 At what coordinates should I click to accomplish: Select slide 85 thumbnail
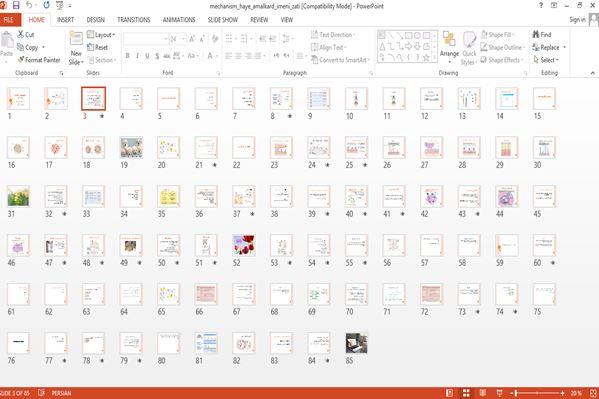356,343
